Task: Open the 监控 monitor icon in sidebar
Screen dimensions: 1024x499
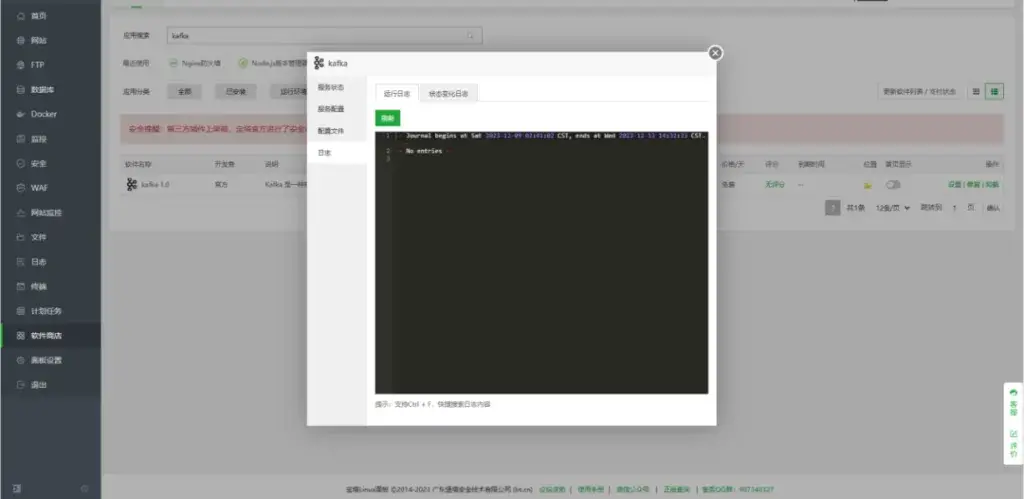Action: [x=20, y=139]
